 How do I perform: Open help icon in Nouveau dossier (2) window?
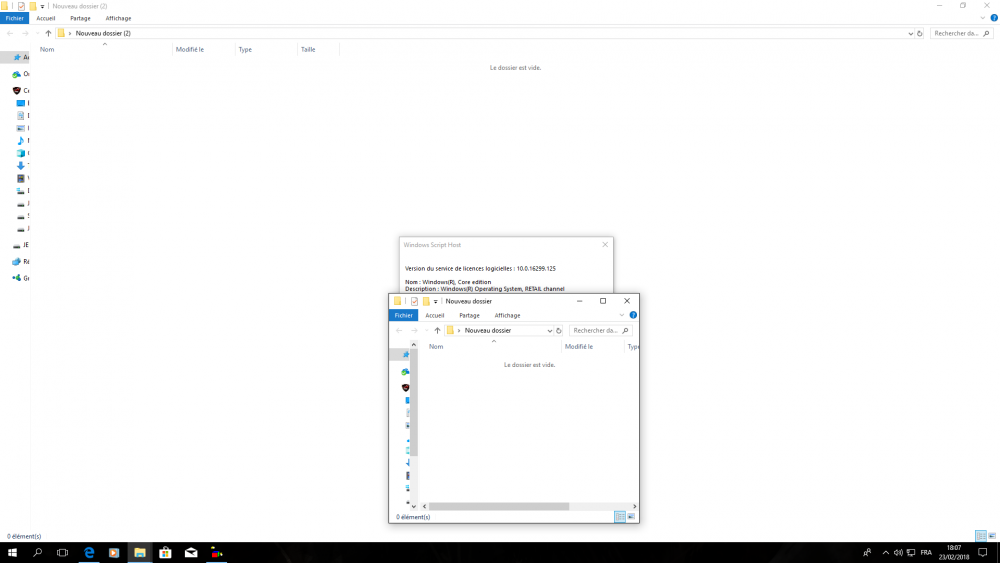pyautogui.click(x=994, y=18)
